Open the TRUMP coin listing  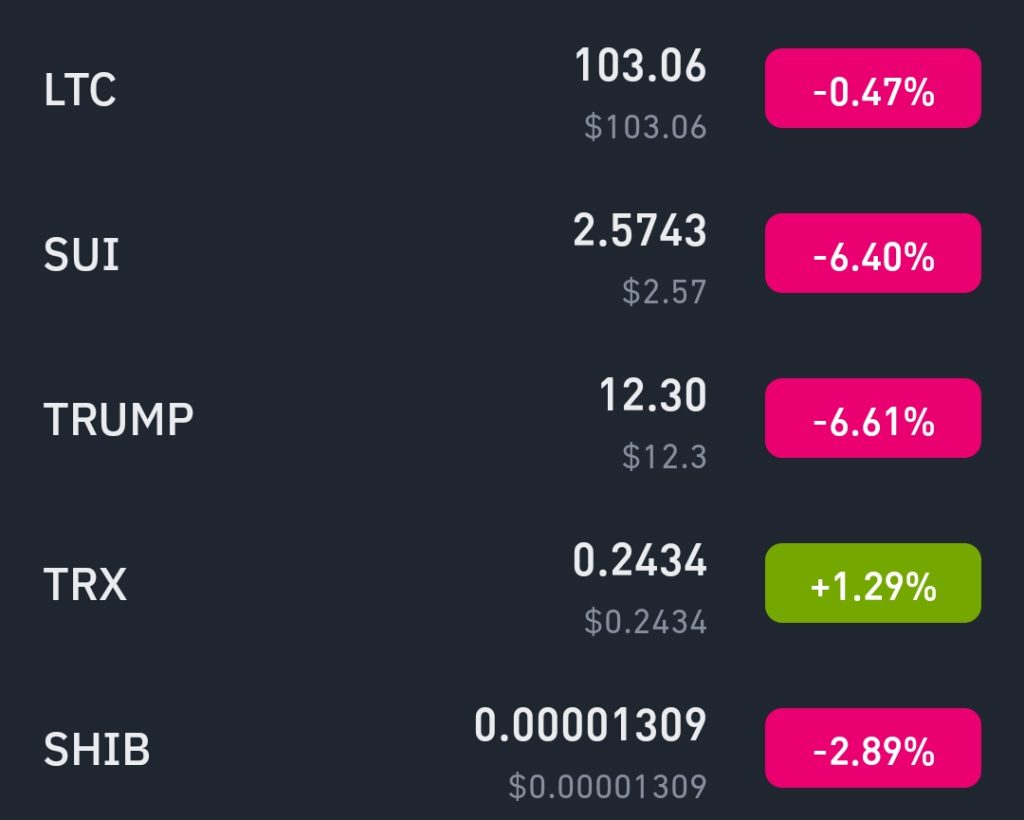point(512,418)
